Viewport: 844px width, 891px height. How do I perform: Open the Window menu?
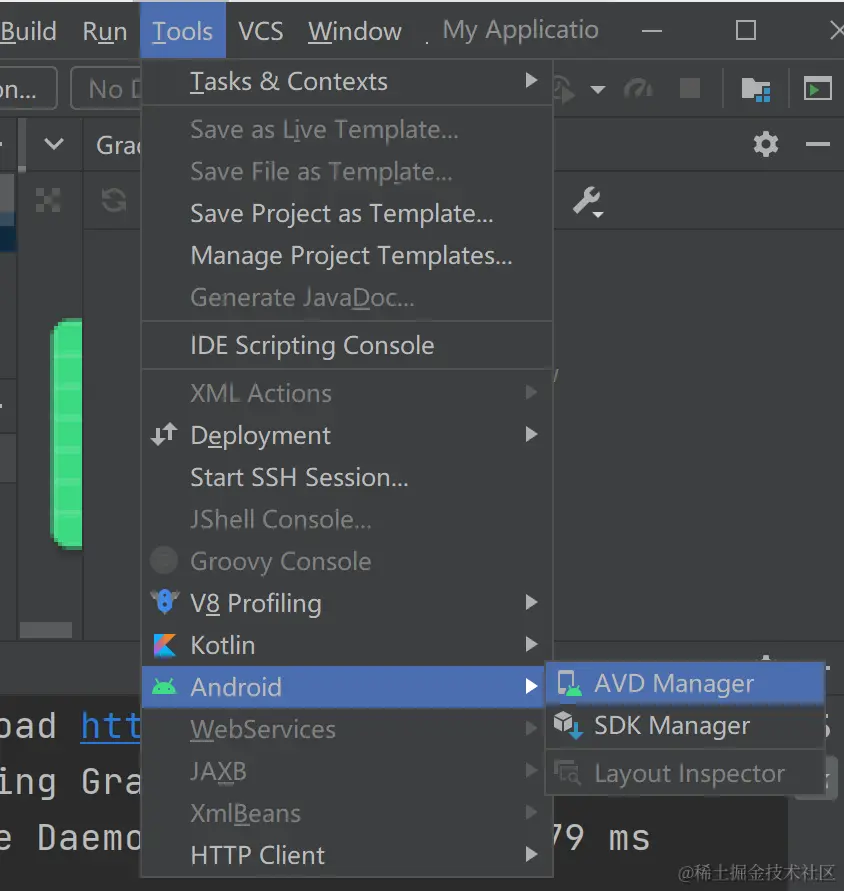[x=355, y=31]
